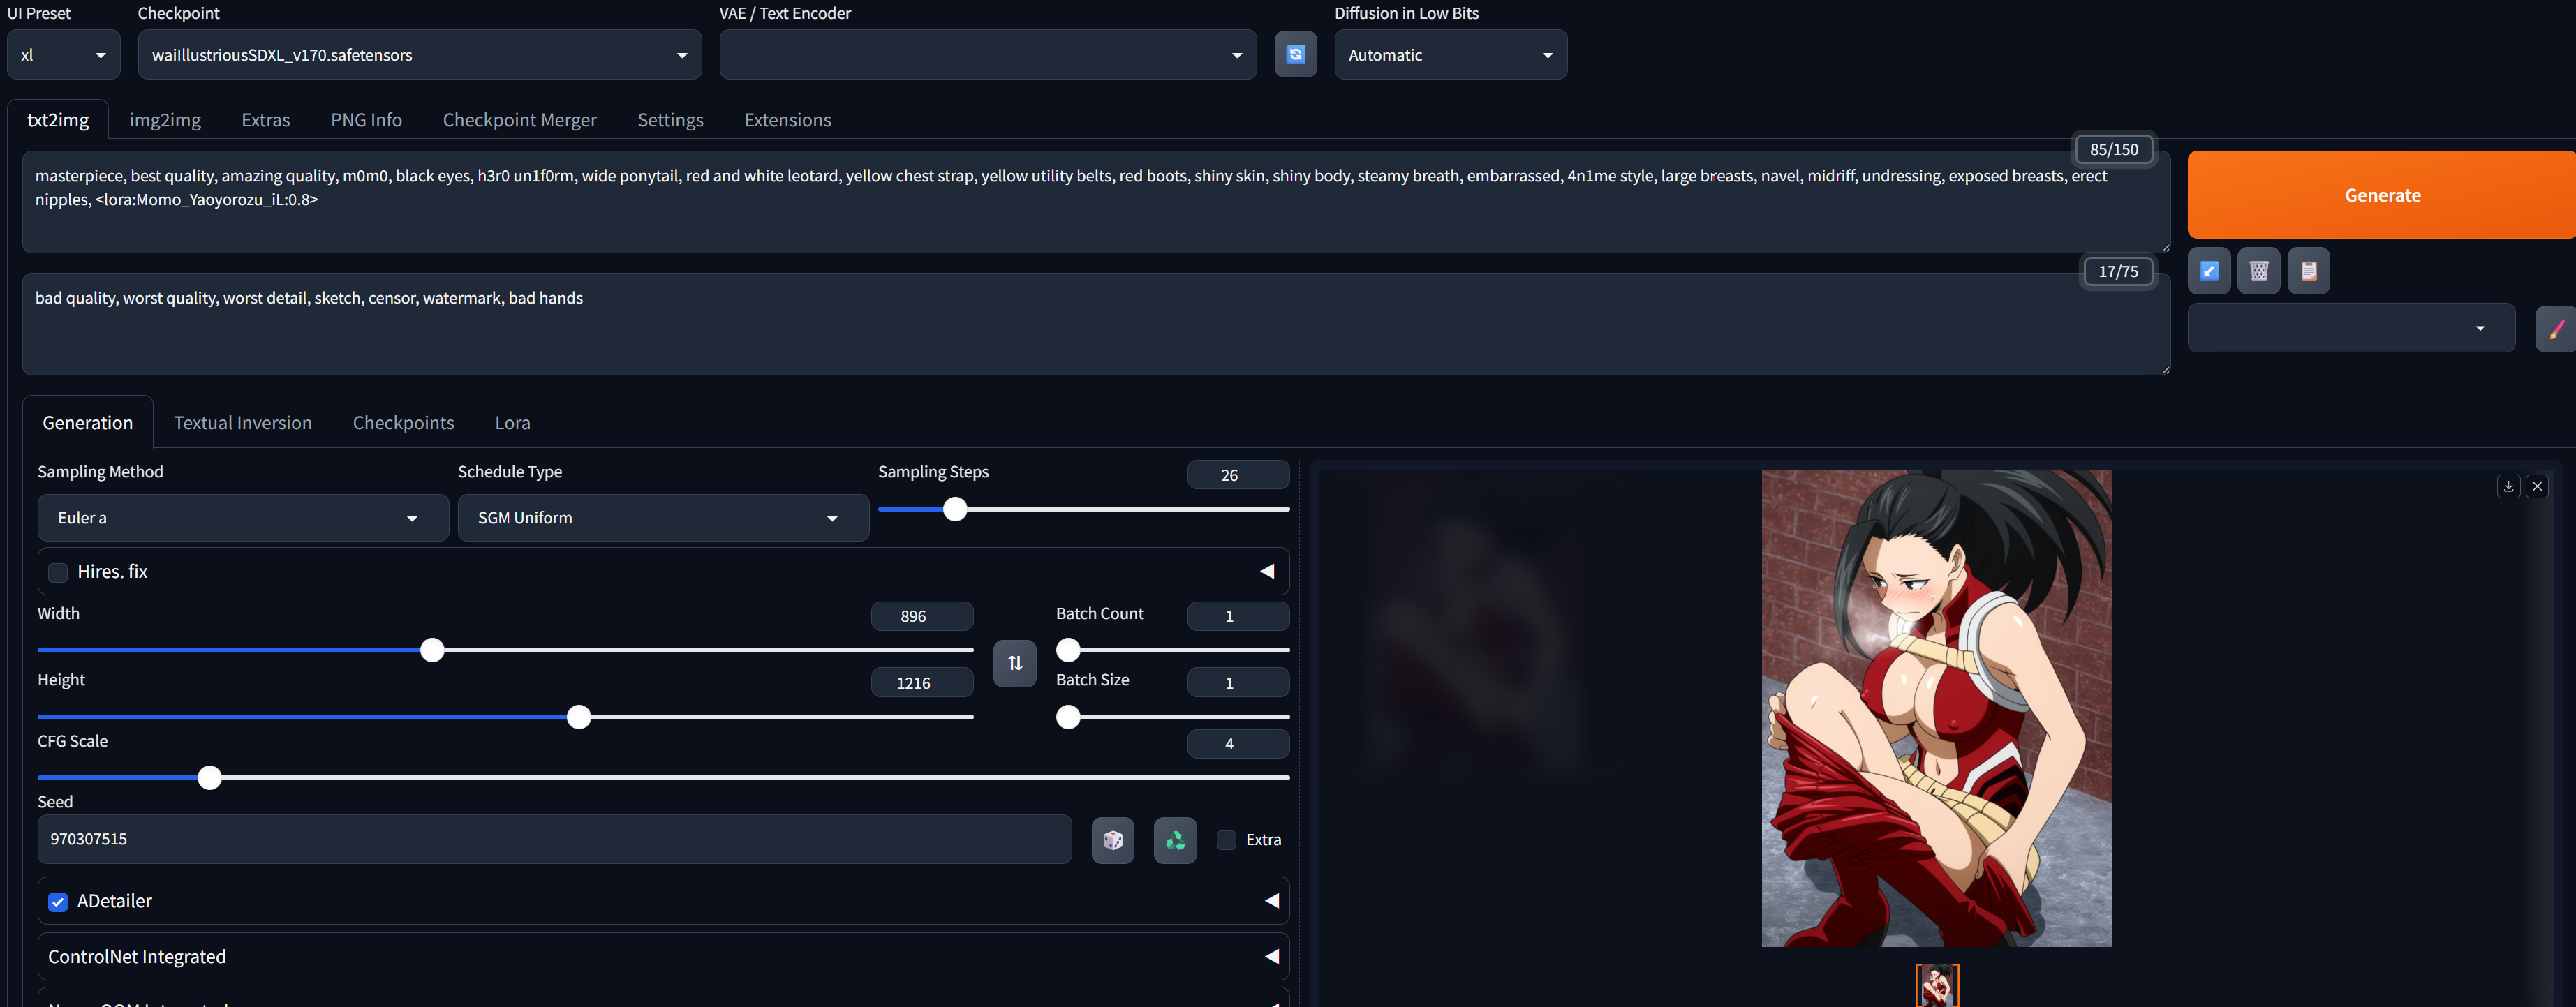
Task: Click the Batch Size number box
Action: [1238, 683]
